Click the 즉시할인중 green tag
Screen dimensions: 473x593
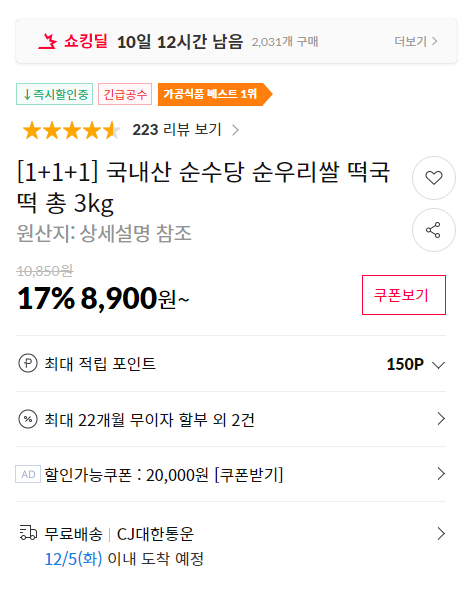54,94
